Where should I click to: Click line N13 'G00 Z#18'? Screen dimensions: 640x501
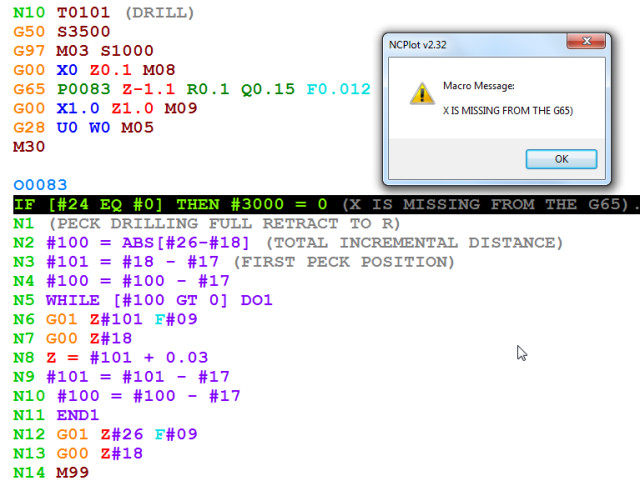click(78, 454)
